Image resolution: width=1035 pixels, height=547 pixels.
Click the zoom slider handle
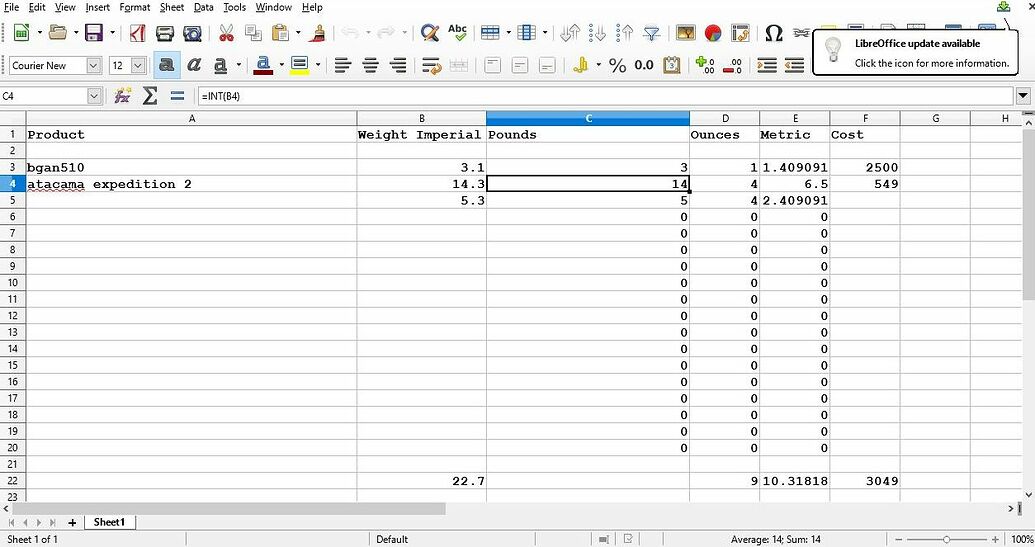(x=947, y=539)
